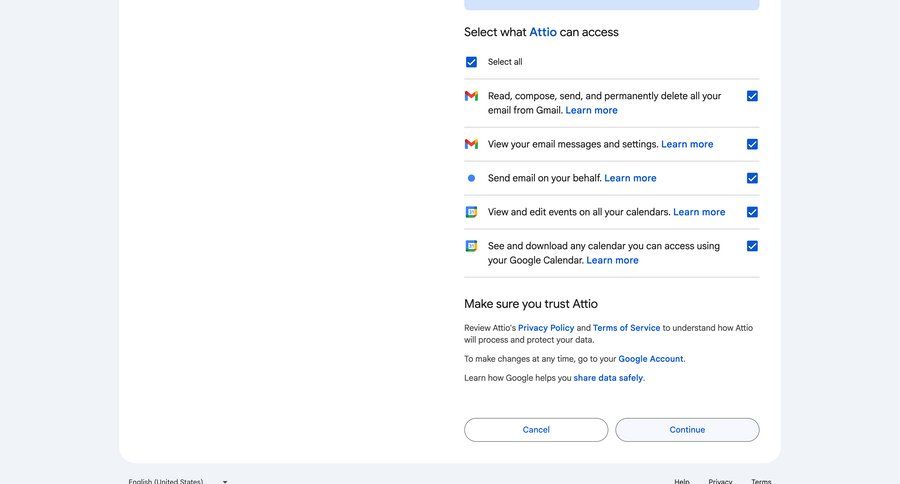Open Learn more for See and download calendar
Screen dimensions: 900x484
[612, 260]
